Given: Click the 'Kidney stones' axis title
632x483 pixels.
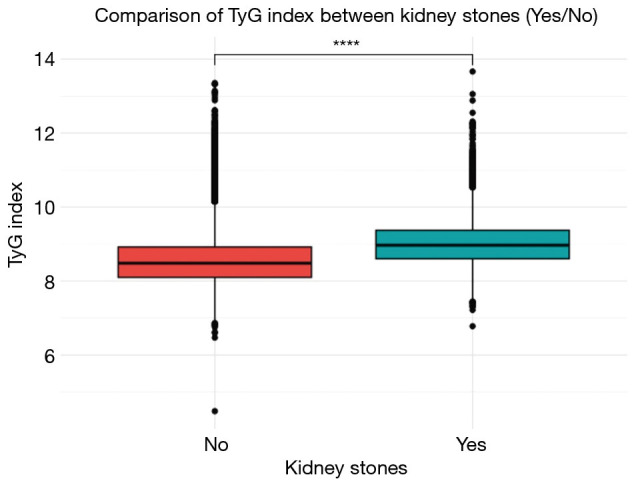Looking at the screenshot, I should [x=346, y=467].
